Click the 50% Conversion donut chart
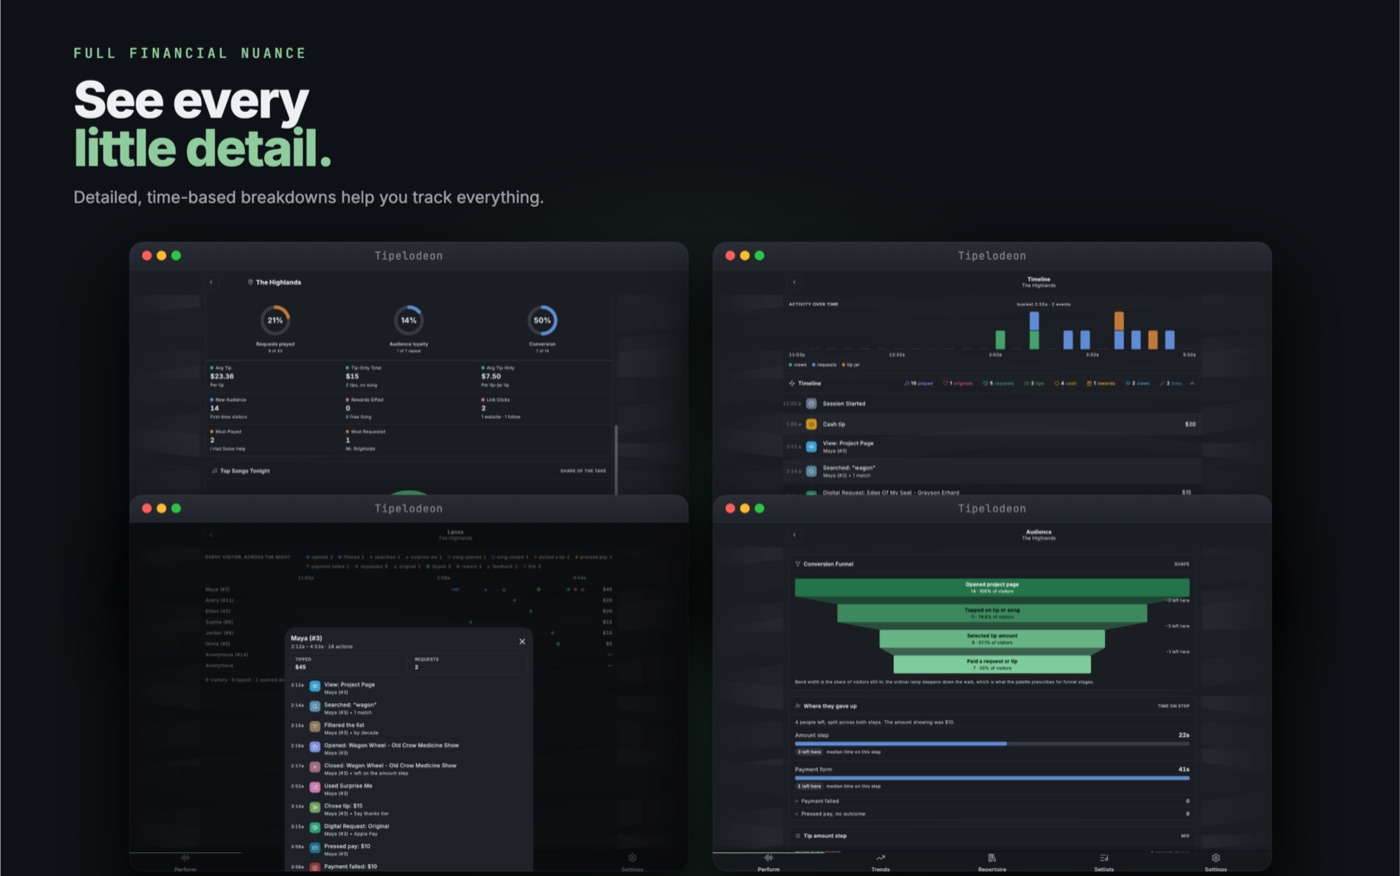 tap(542, 320)
